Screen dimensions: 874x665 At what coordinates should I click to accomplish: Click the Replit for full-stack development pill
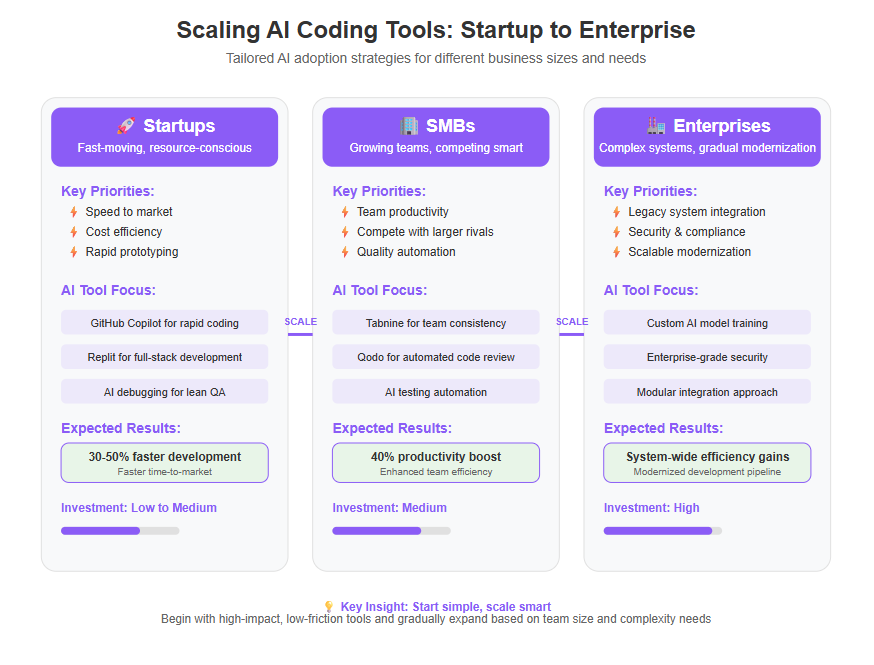point(164,357)
